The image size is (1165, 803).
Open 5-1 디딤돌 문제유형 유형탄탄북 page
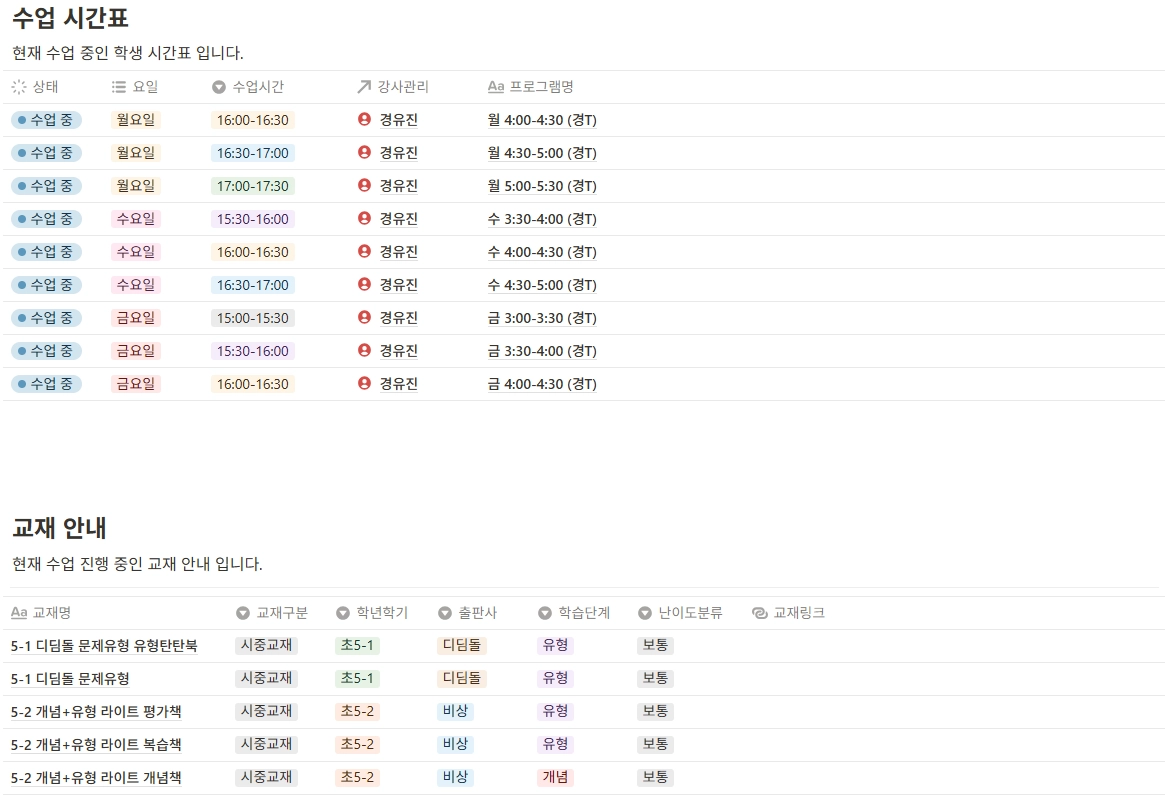point(104,646)
